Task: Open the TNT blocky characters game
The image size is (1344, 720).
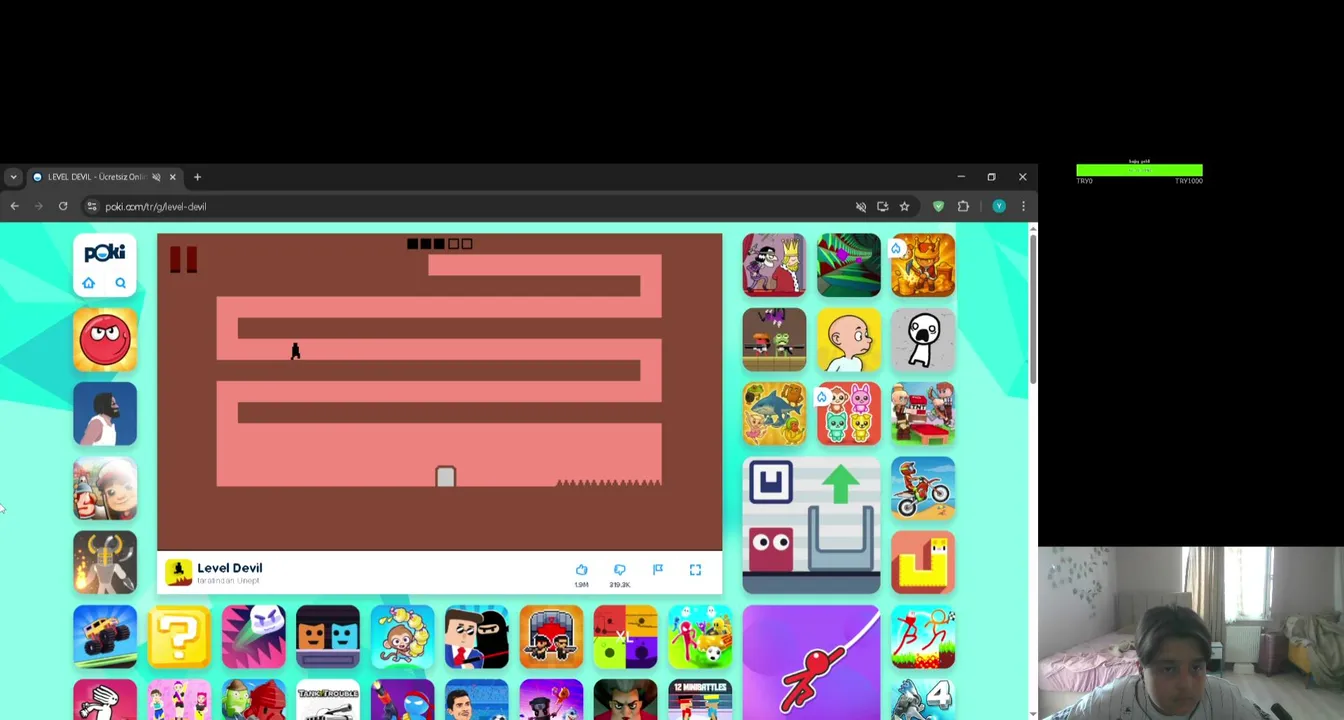Action: (923, 413)
